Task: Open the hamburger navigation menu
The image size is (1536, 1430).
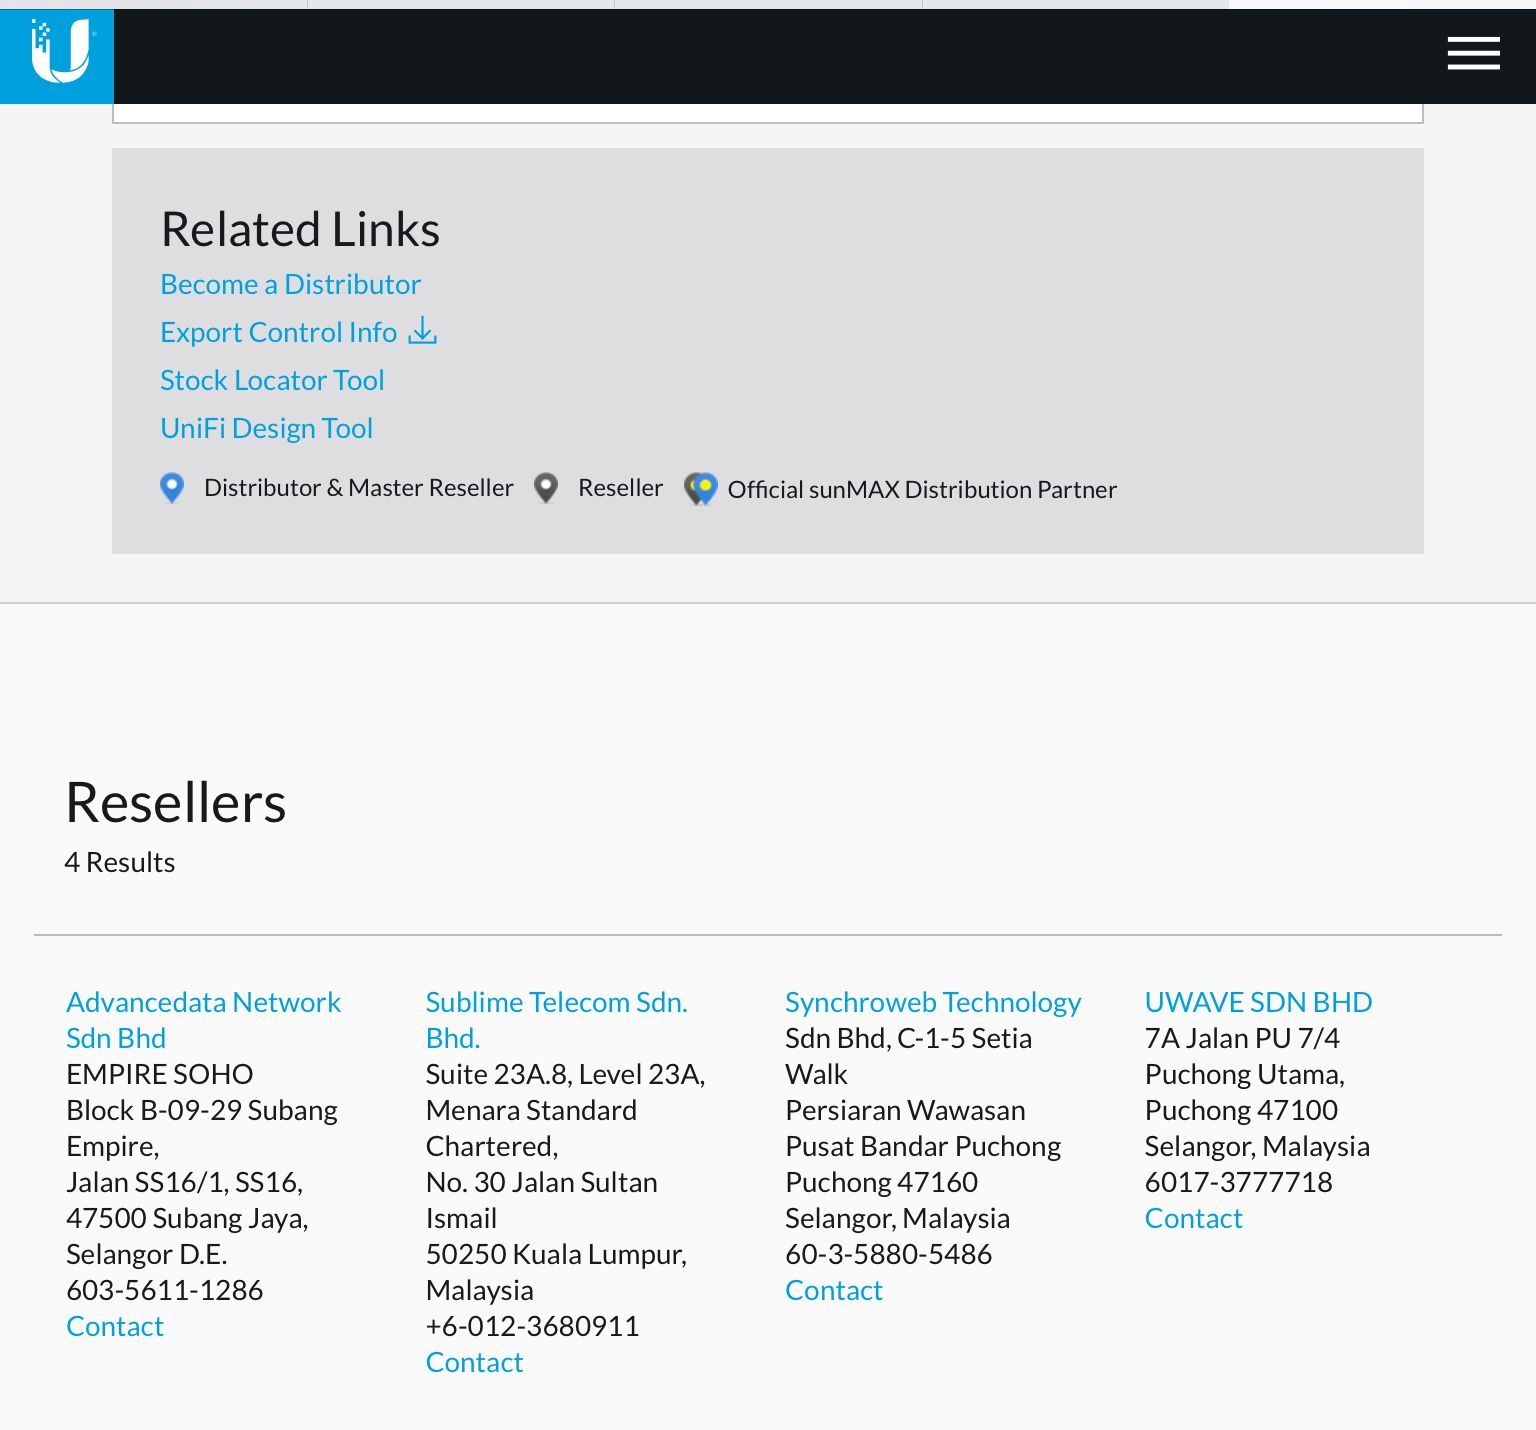Action: click(1473, 53)
